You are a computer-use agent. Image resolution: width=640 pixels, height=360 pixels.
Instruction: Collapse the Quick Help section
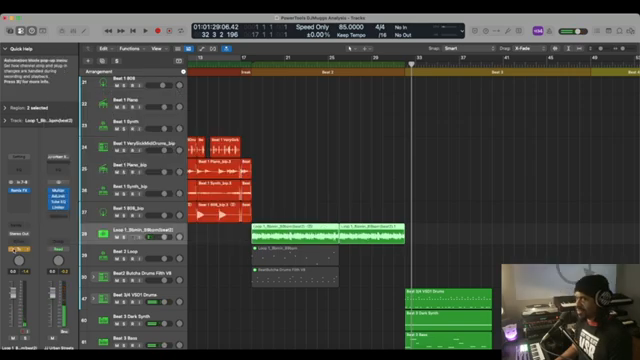[5, 49]
